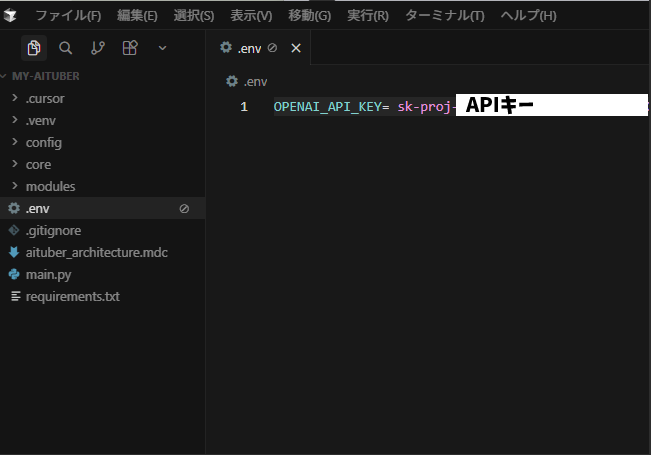
Task: Collapse the MY-AITUBER project root
Action: 45,76
